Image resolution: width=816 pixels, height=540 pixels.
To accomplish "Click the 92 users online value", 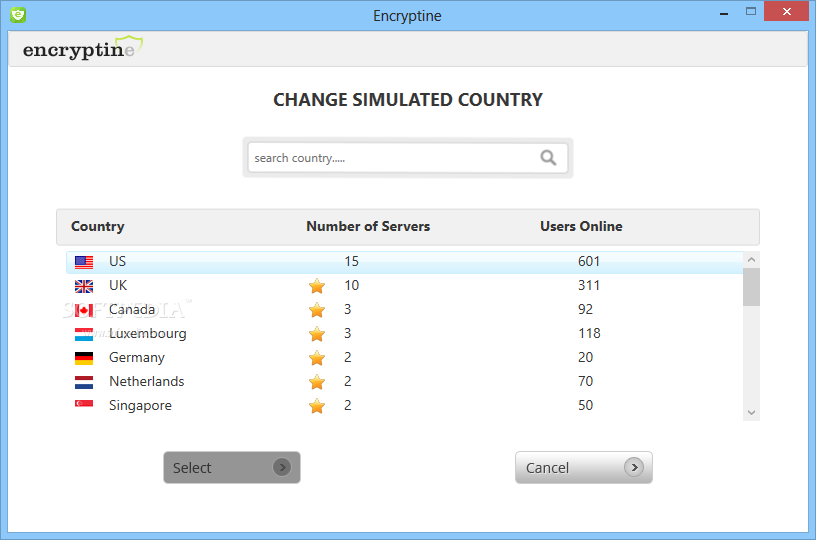I will point(585,309).
